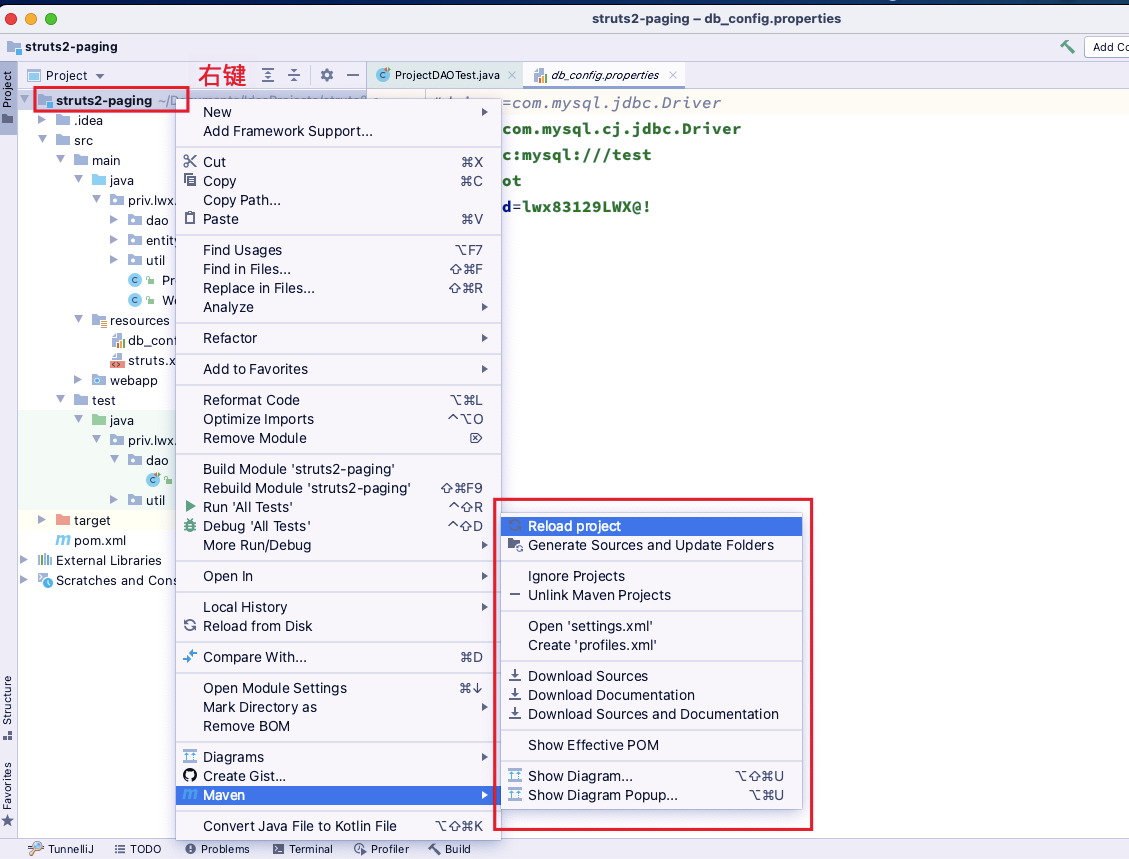Viewport: 1129px width, 859px height.
Task: Open the Terminal tool window
Action: tap(302, 849)
